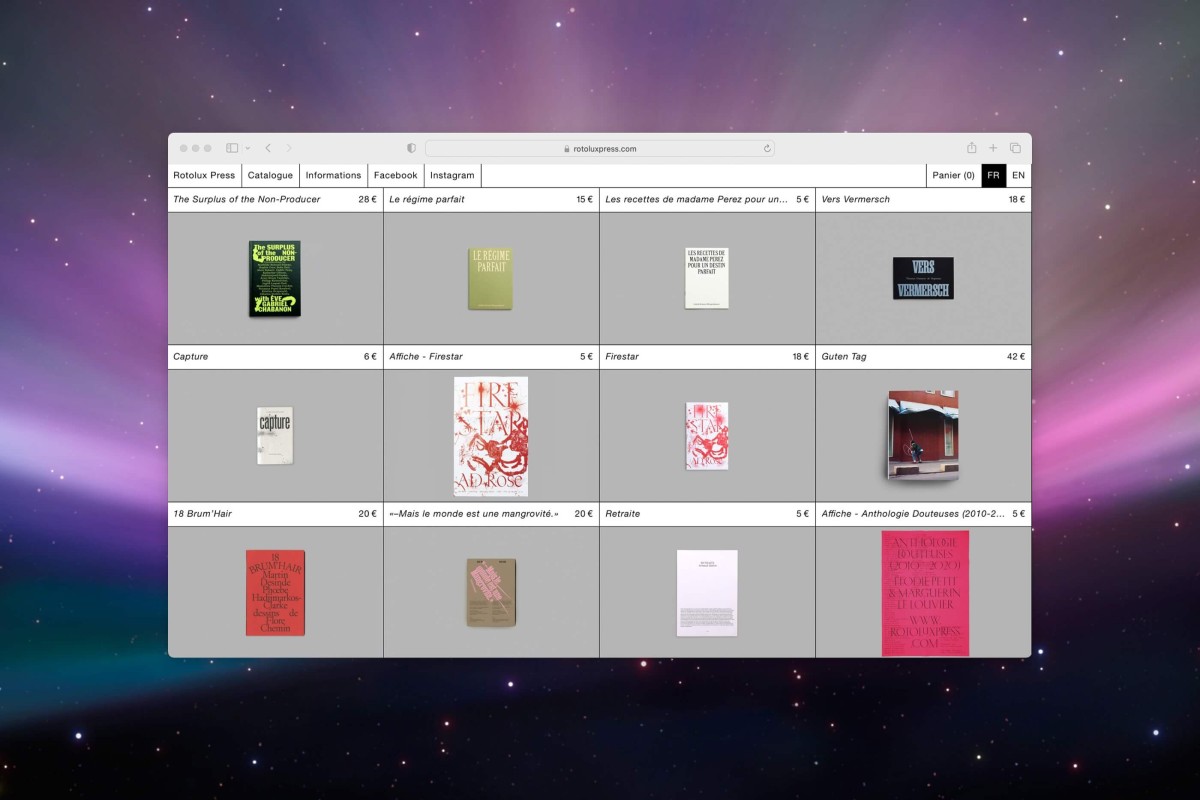1200x800 pixels.
Task: Switch language to EN
Action: click(1018, 175)
